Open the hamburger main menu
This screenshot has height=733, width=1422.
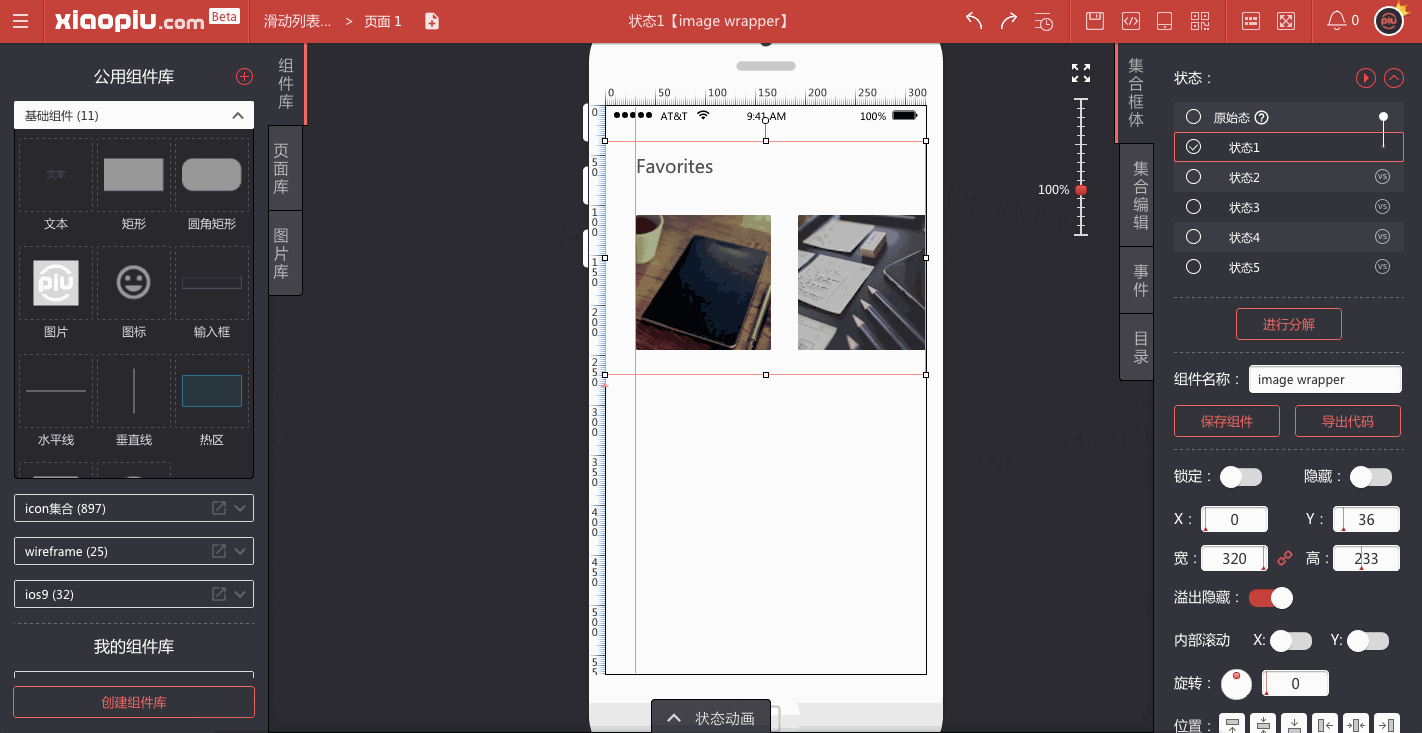point(21,21)
